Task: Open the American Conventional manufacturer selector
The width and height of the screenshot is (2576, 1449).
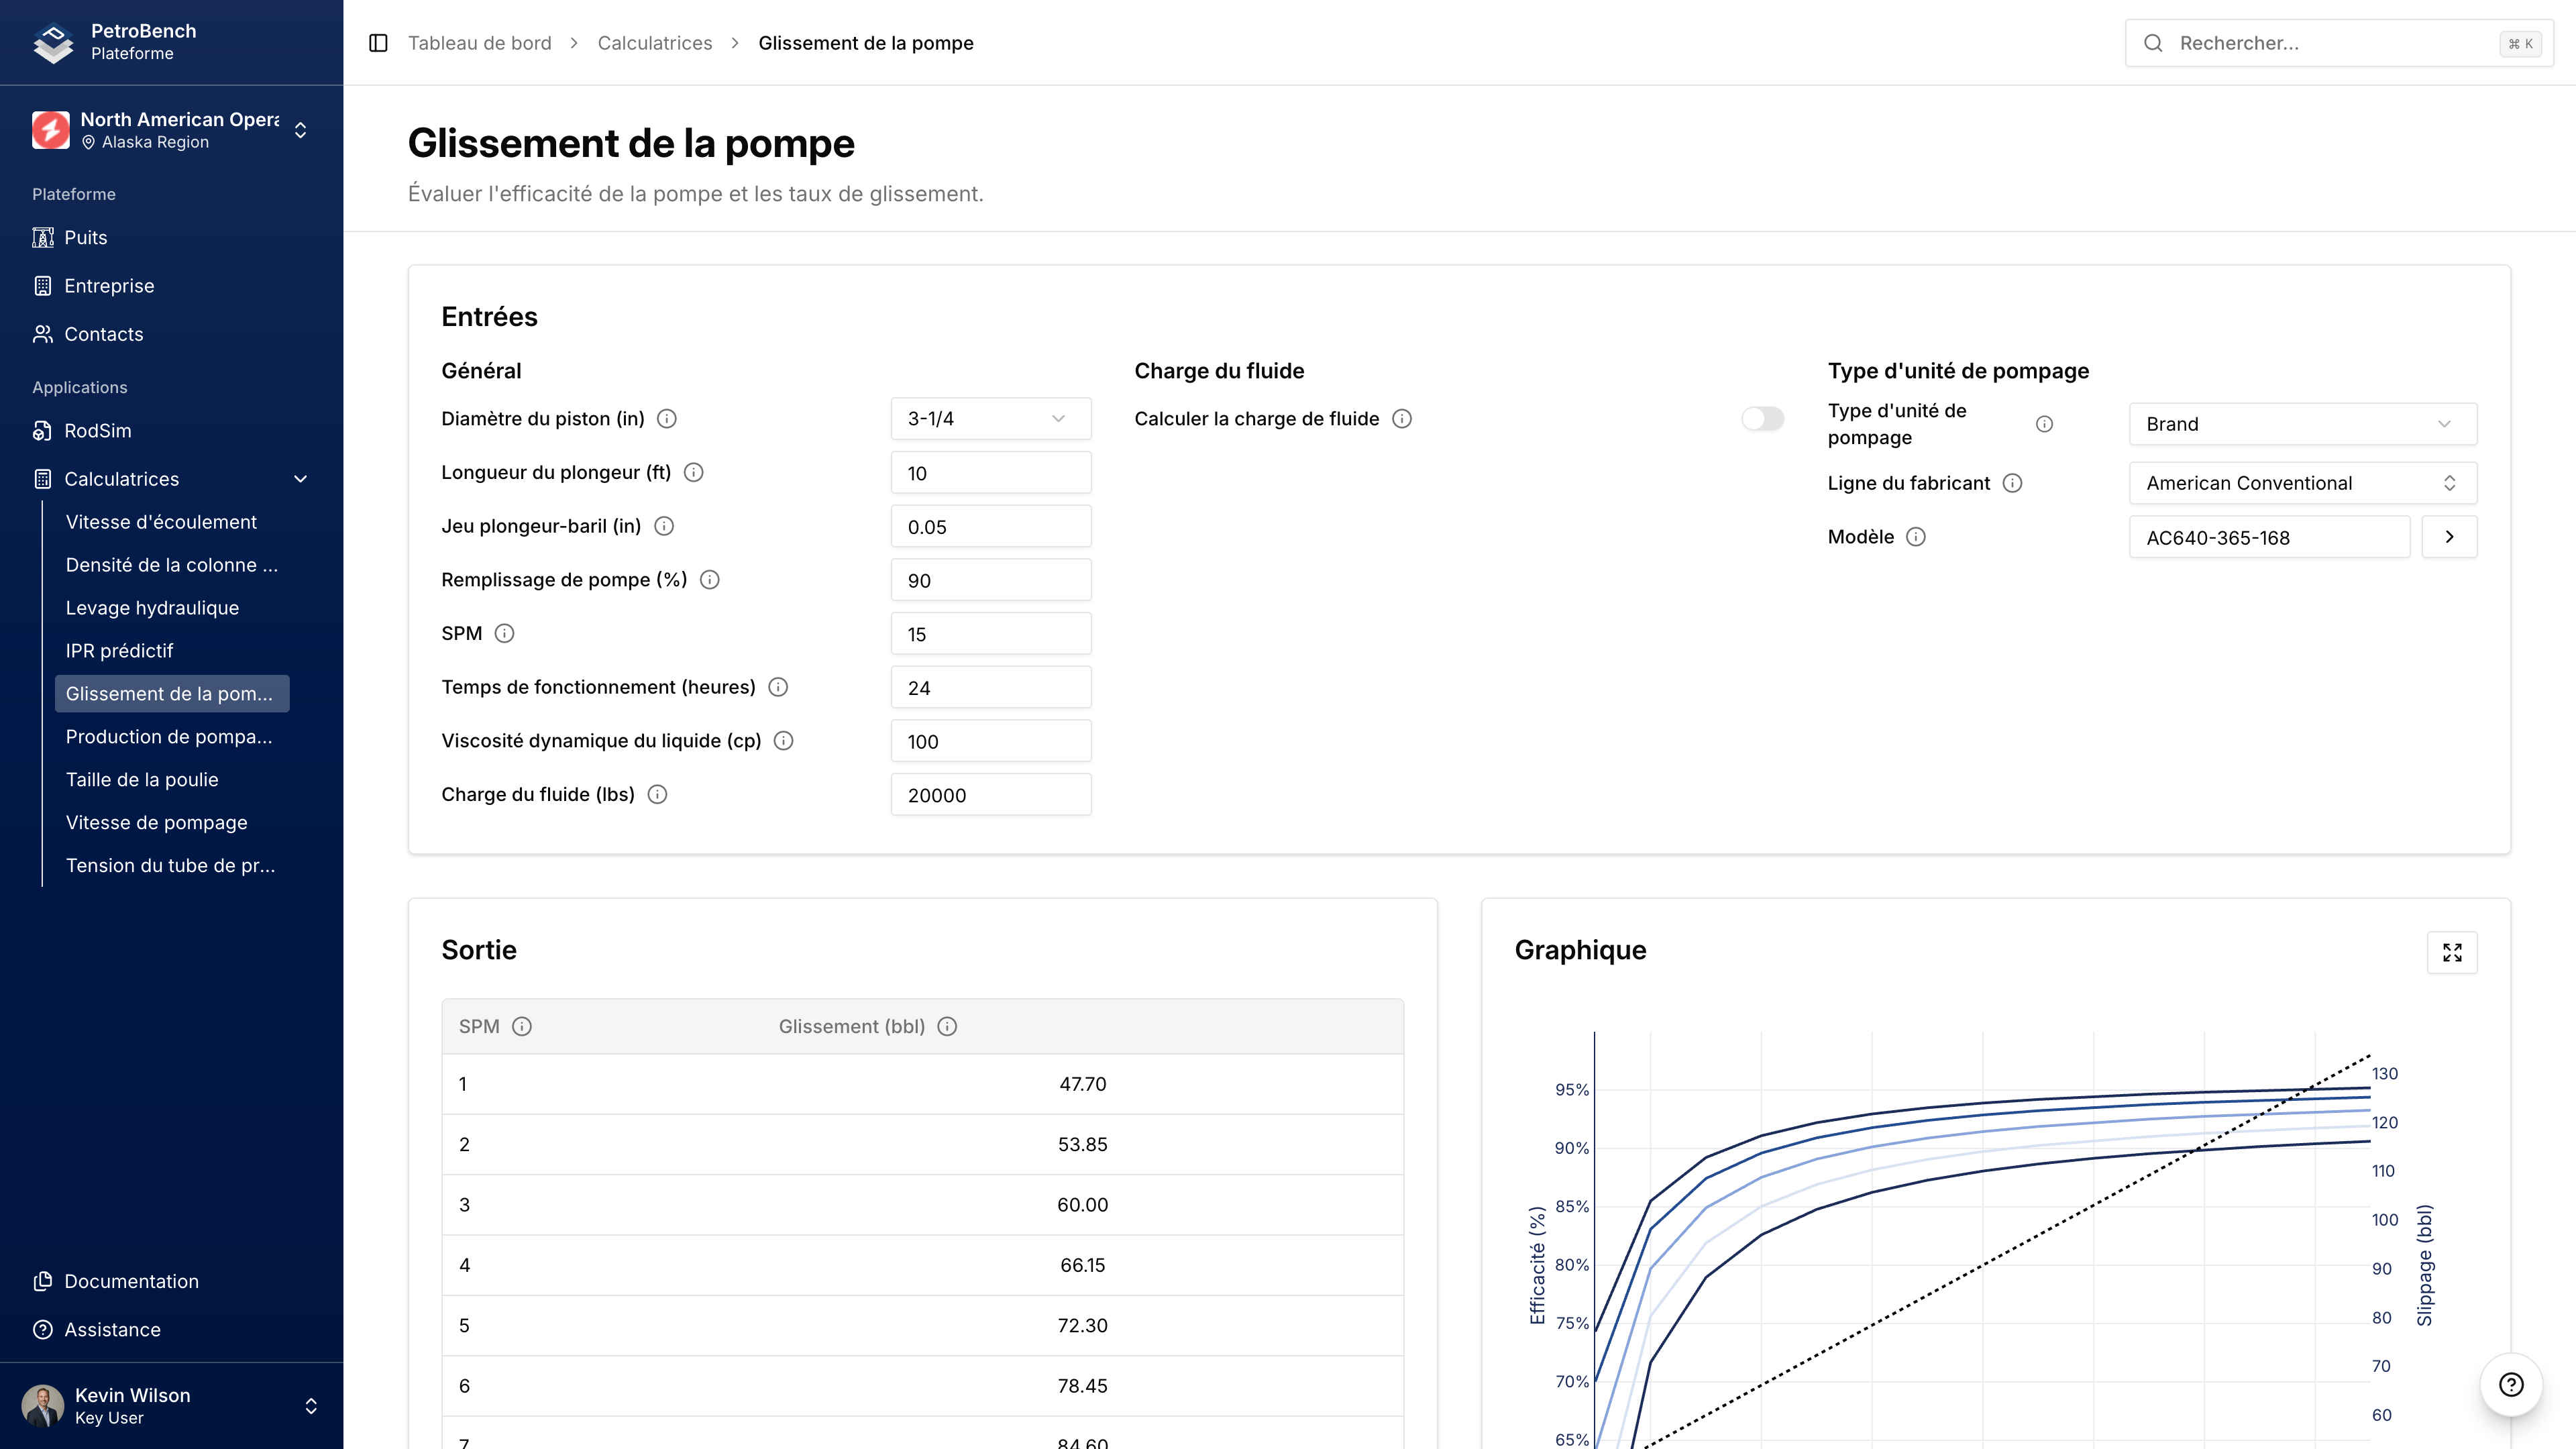Action: [2302, 483]
